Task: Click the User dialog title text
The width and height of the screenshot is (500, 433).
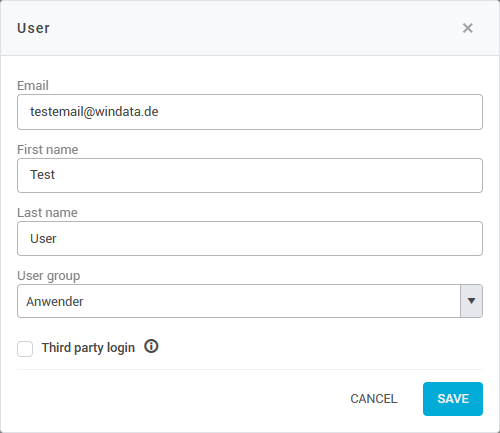Action: click(33, 28)
